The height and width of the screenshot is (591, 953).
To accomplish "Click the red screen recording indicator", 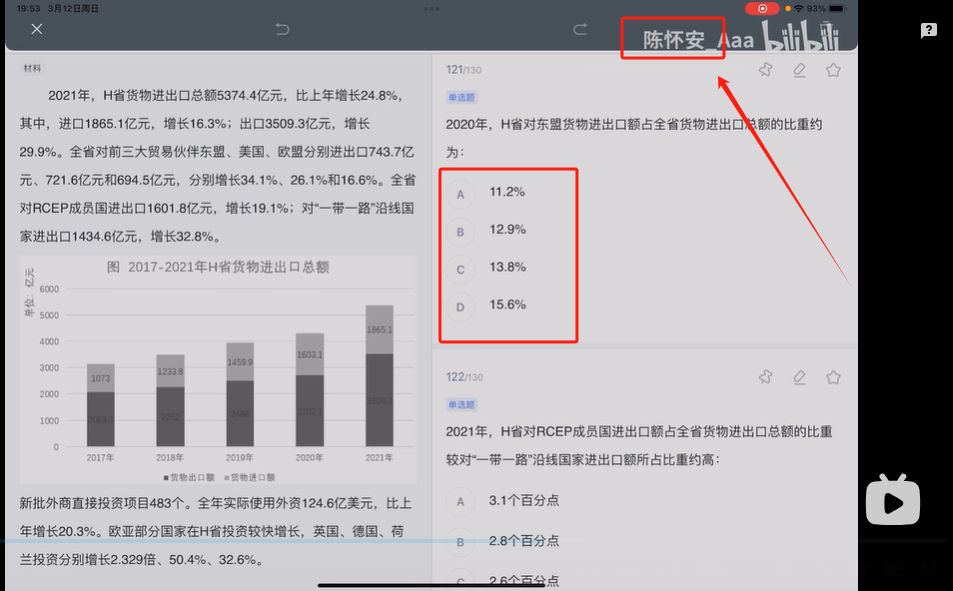I will 762,9.
